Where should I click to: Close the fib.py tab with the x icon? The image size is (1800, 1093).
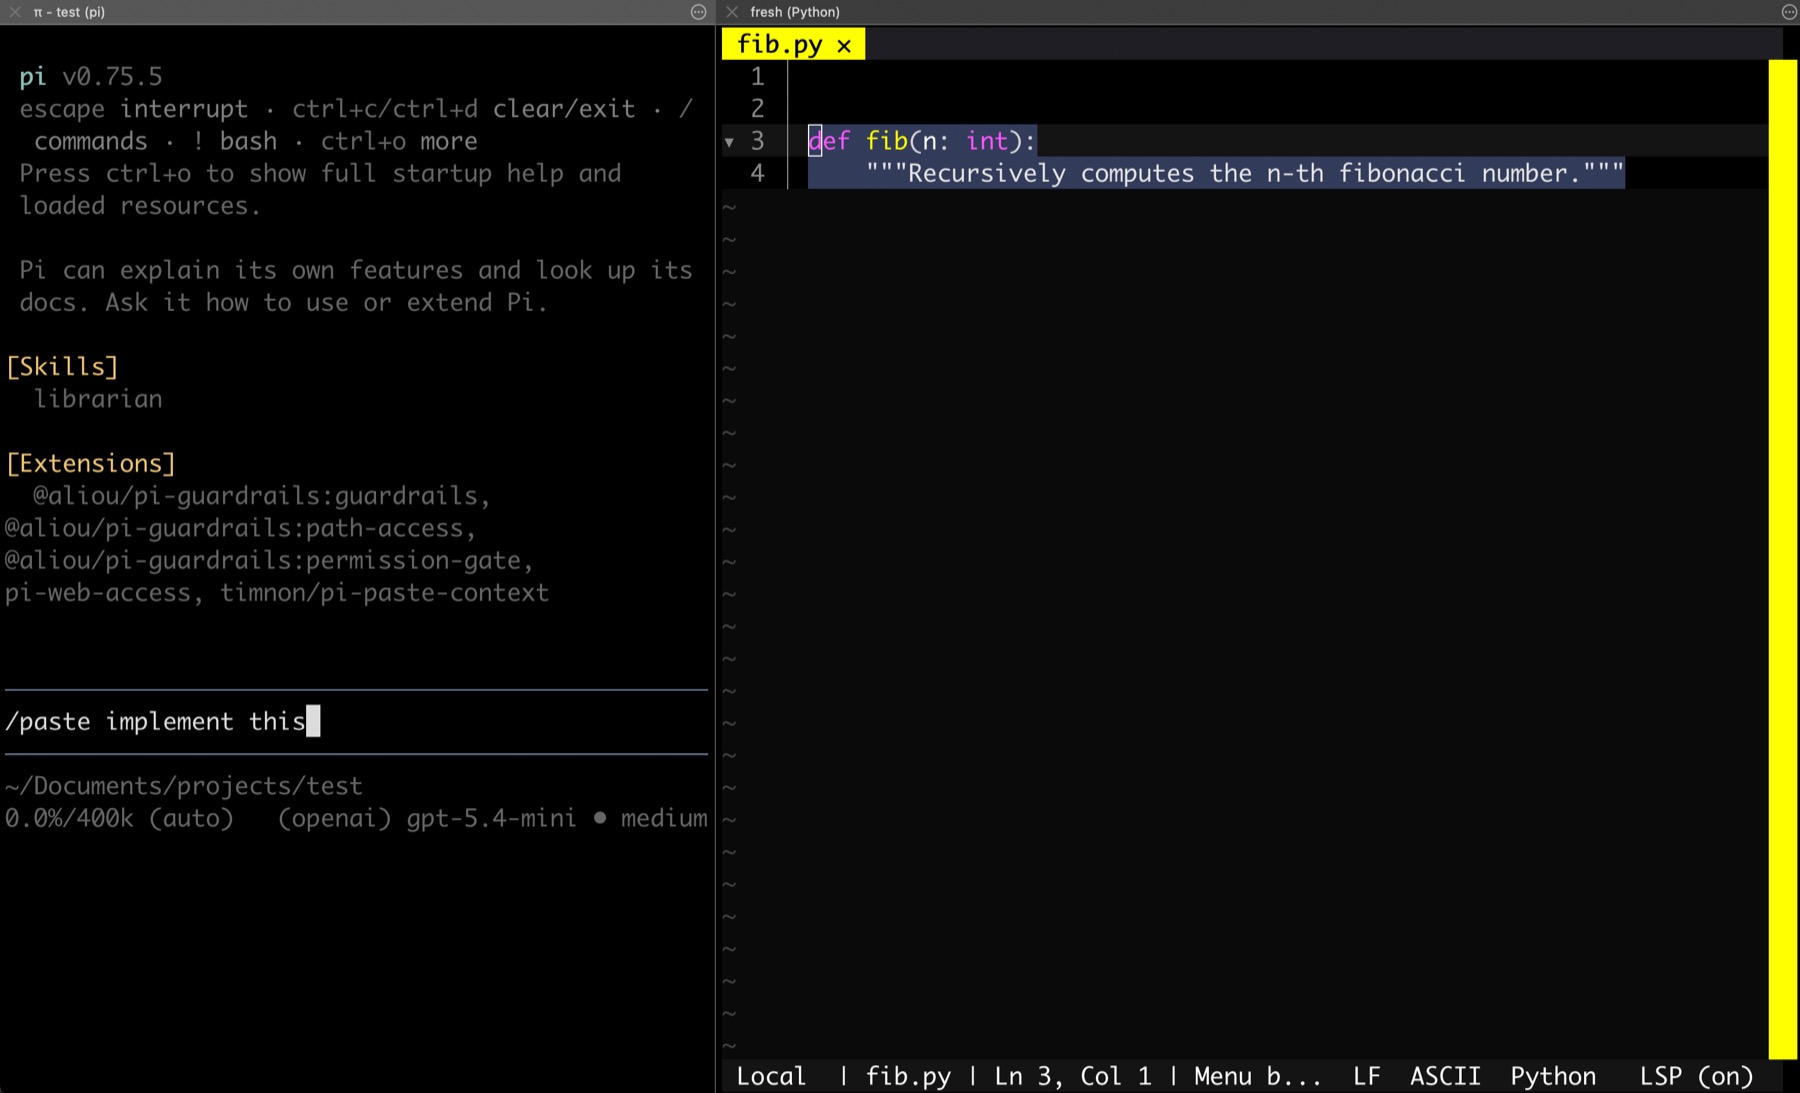(x=844, y=45)
